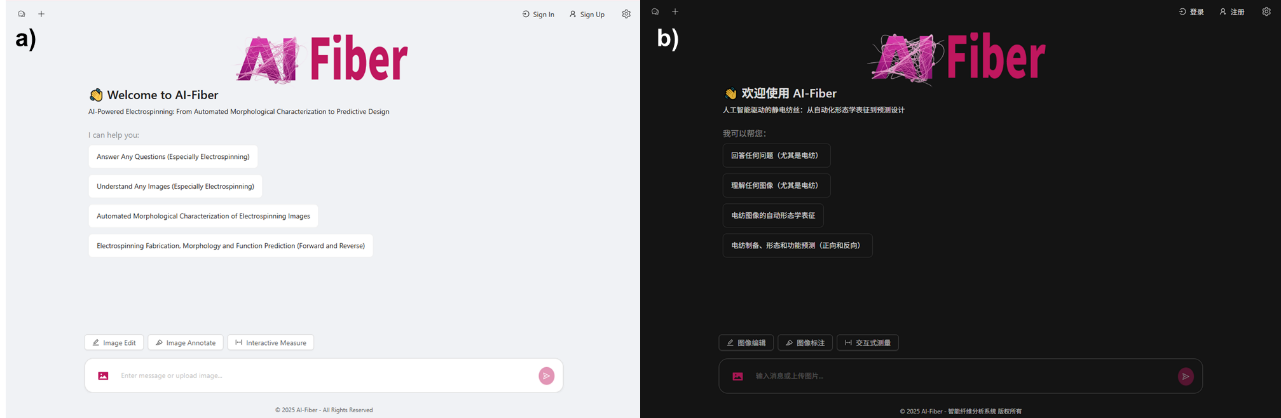Focus the Enter message or upload image field
1281x418 pixels.
pos(325,376)
